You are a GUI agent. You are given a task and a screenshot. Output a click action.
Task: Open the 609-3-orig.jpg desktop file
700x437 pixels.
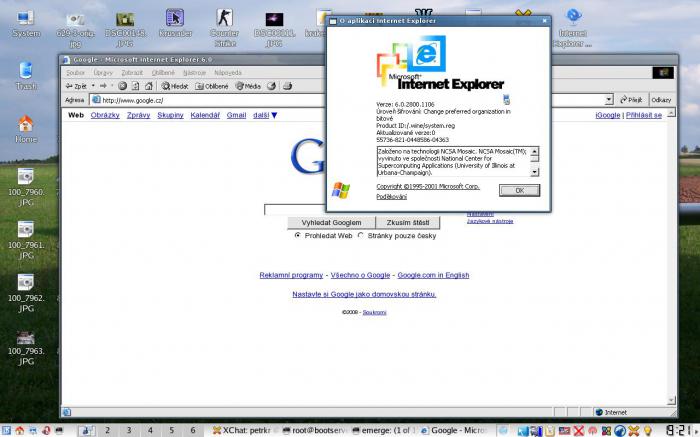75,29
